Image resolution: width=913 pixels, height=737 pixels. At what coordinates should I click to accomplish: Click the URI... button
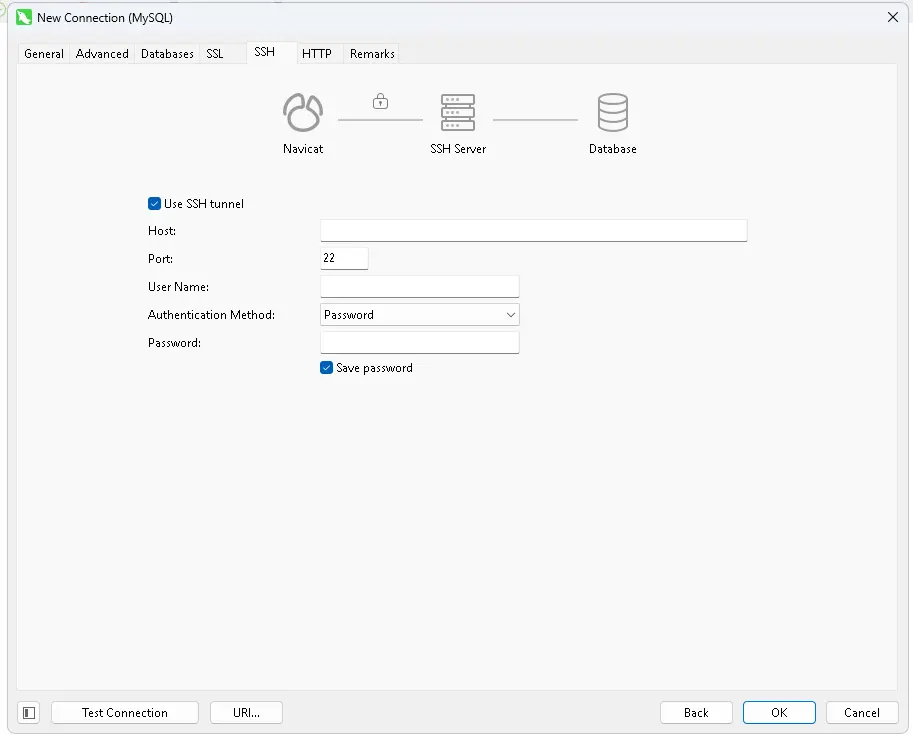coord(246,713)
